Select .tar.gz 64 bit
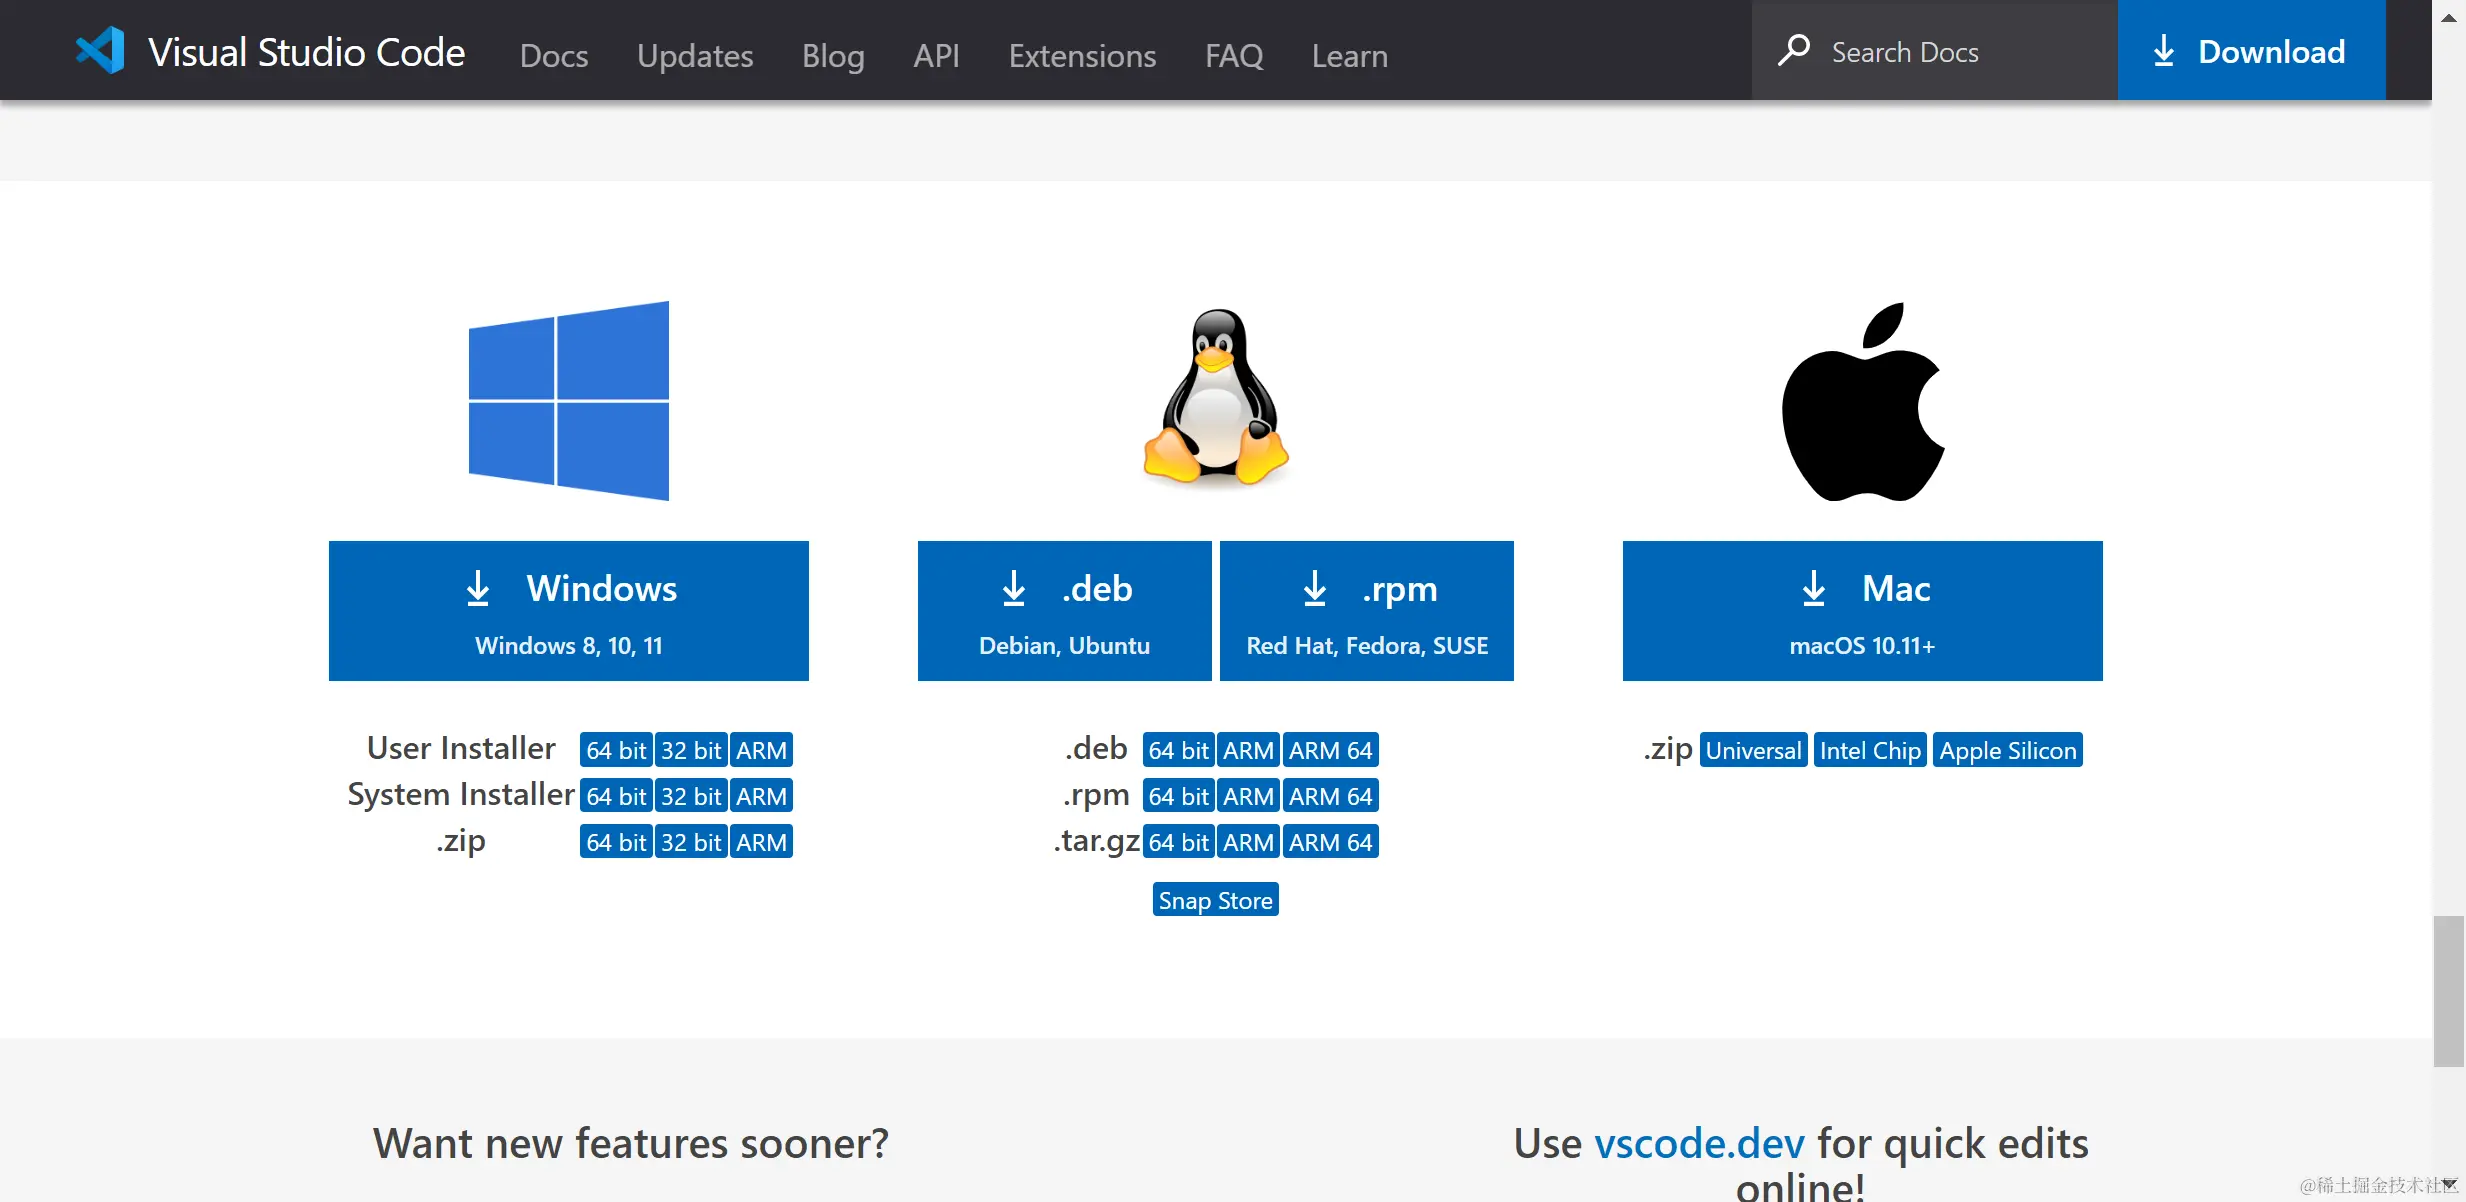Image resolution: width=2466 pixels, height=1202 pixels. pyautogui.click(x=1178, y=842)
